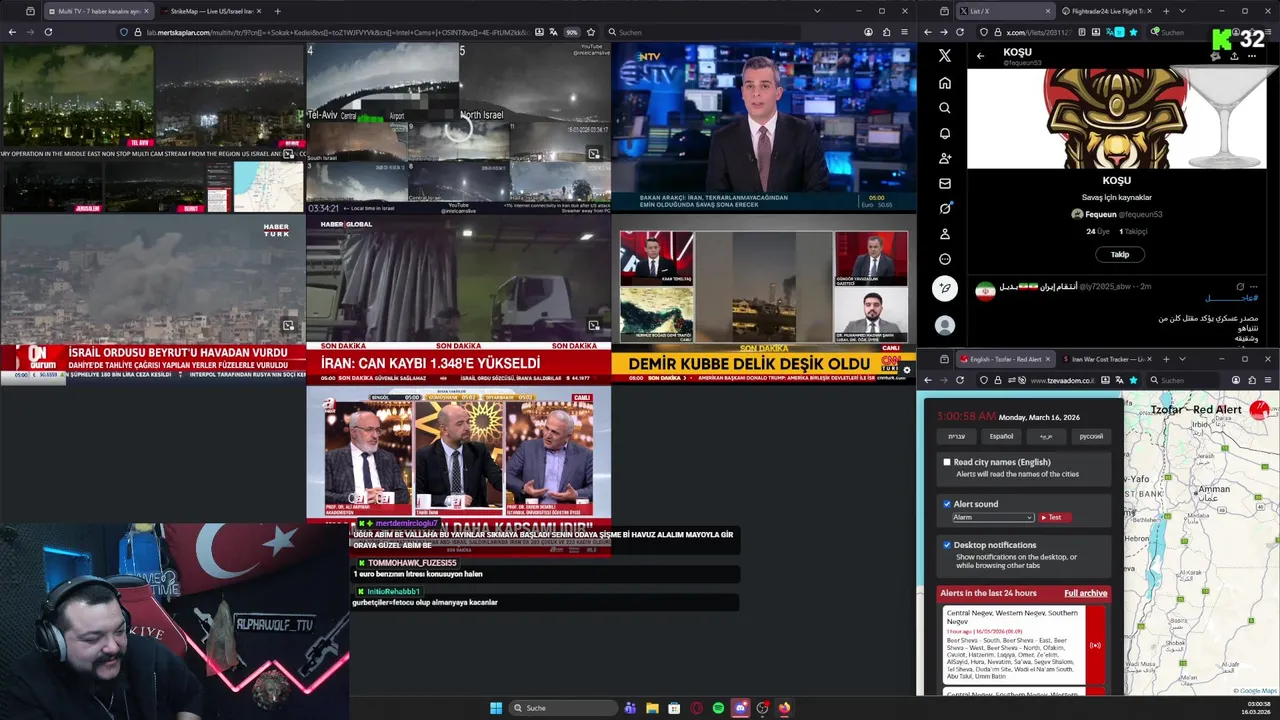Image resolution: width=1280 pixels, height=720 pixels.
Task: Switch to Iran War Cost Tracker tab
Action: click(1109, 359)
